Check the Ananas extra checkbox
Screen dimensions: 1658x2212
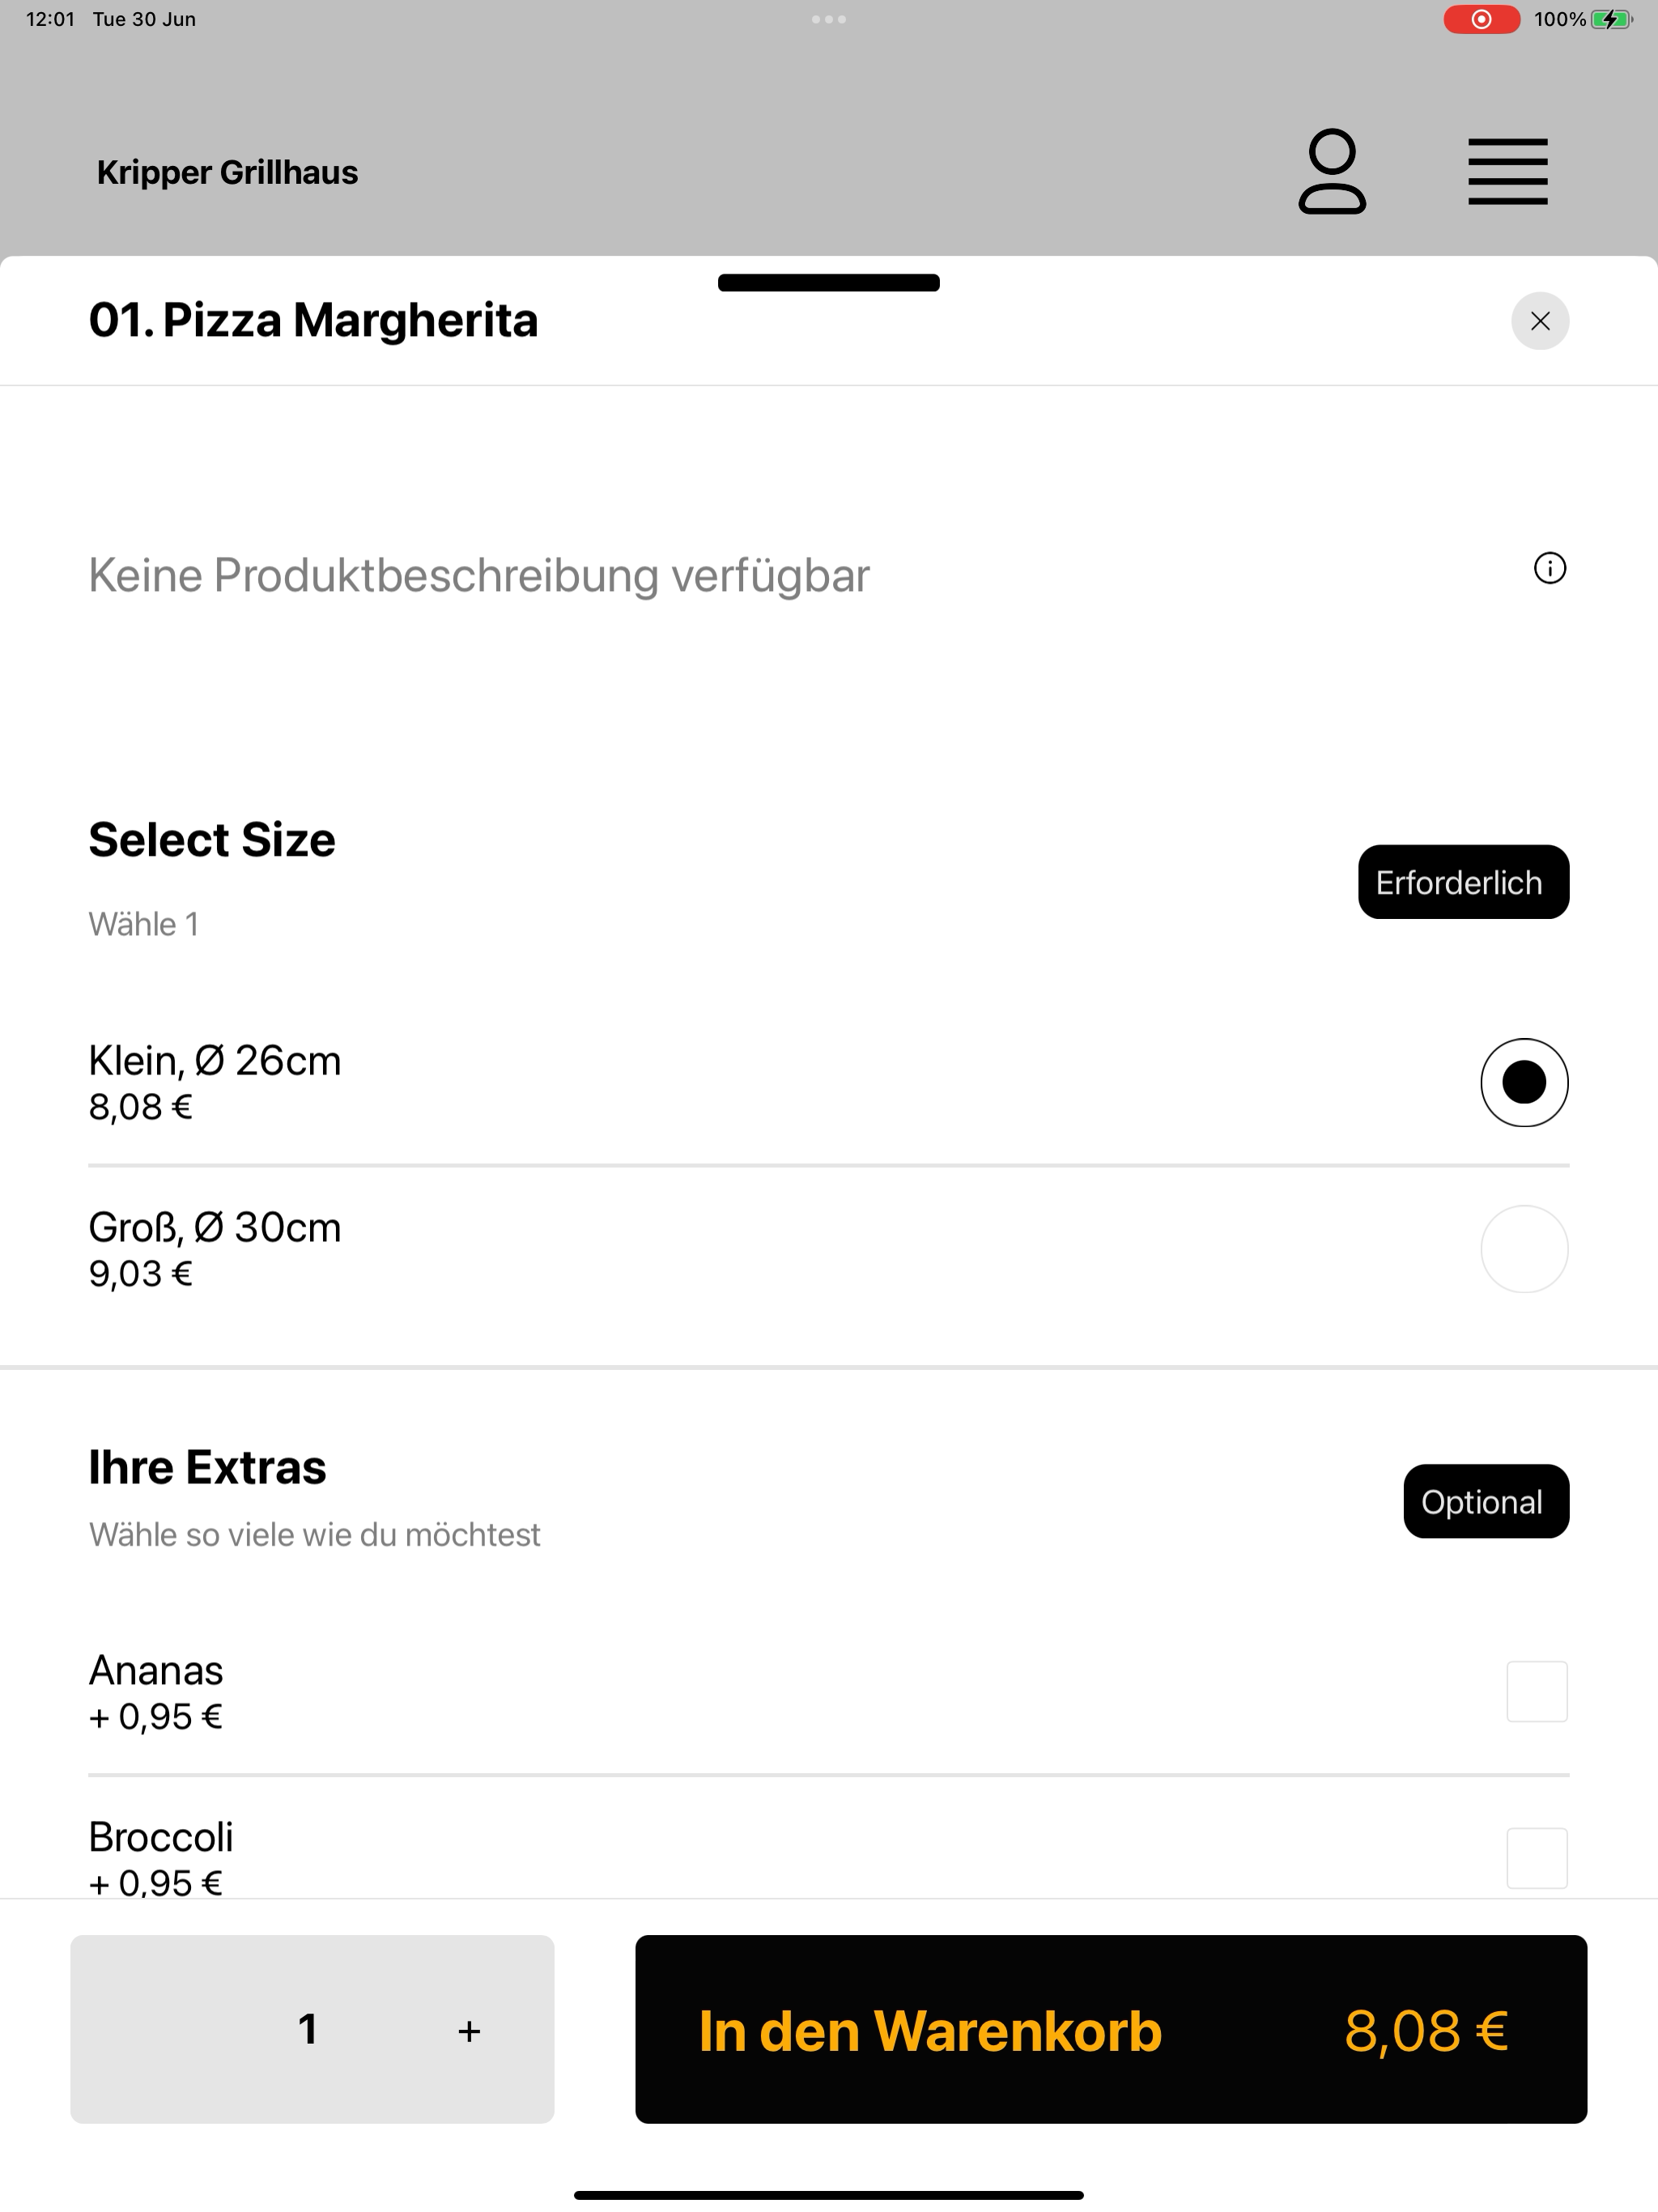(1536, 1691)
